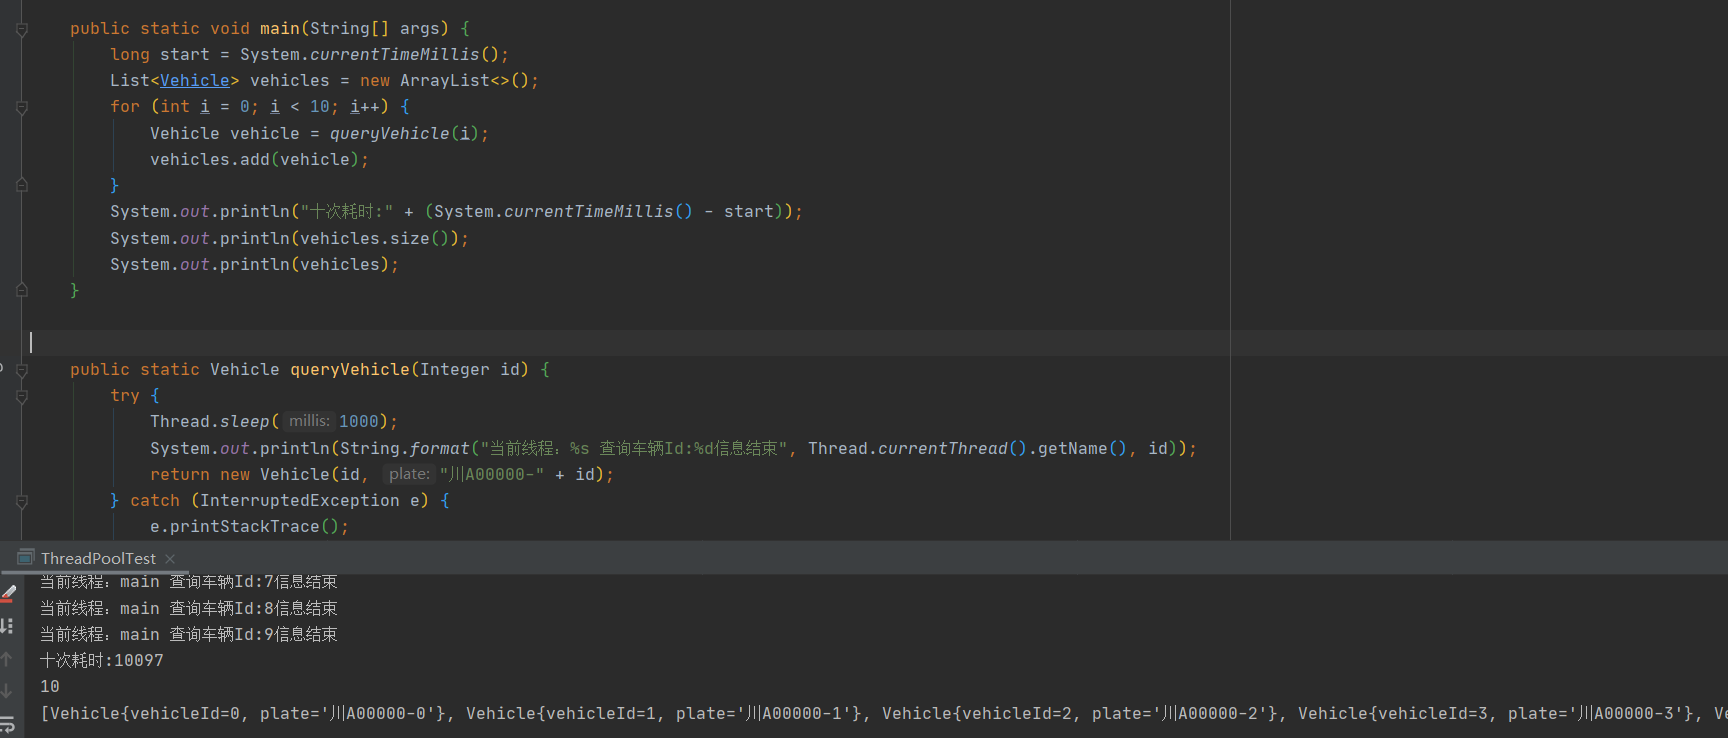Toggle soft-wrap icon in console sidebar
The image size is (1728, 738).
coord(7,724)
